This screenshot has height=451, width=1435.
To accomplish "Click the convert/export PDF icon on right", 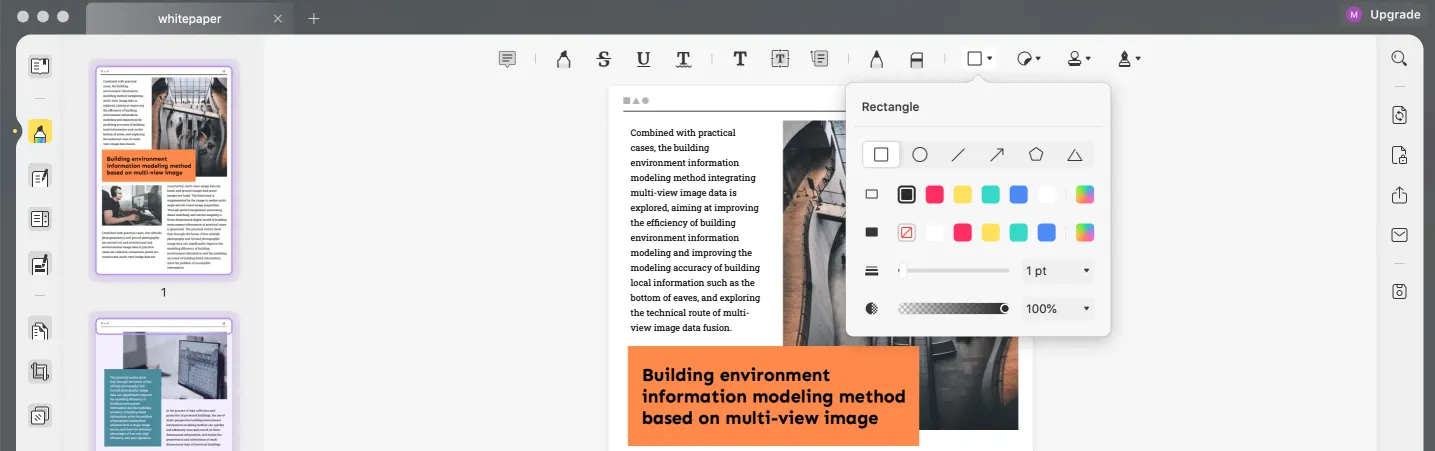I will pos(1399,114).
